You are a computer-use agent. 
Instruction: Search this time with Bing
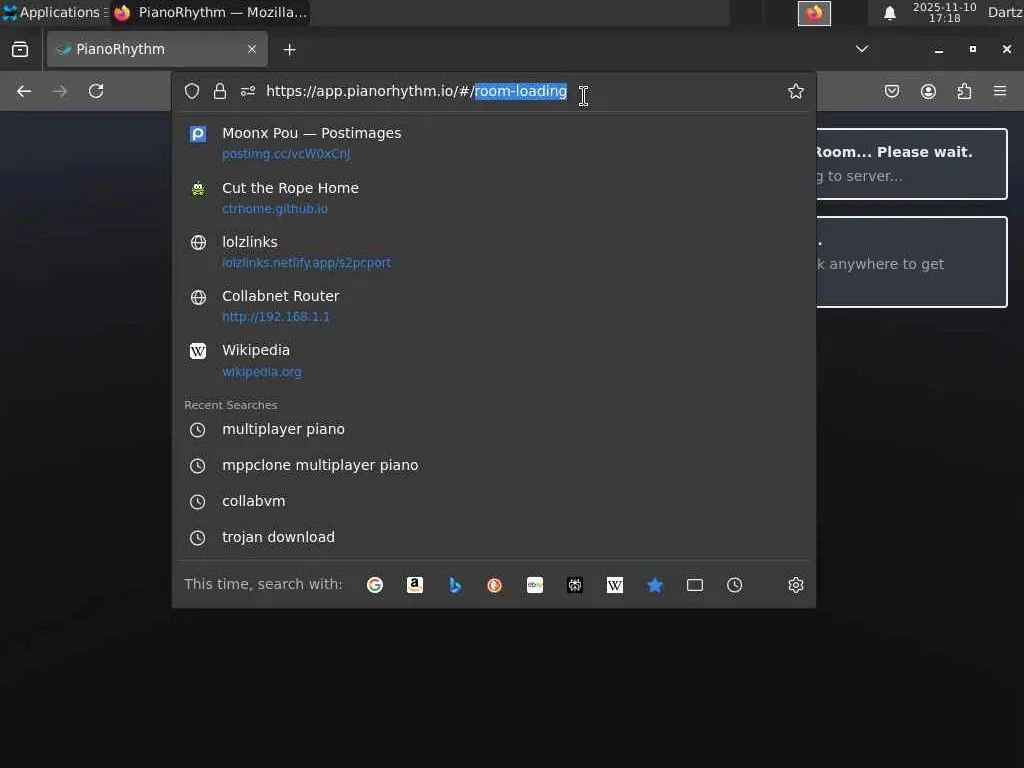click(x=455, y=585)
